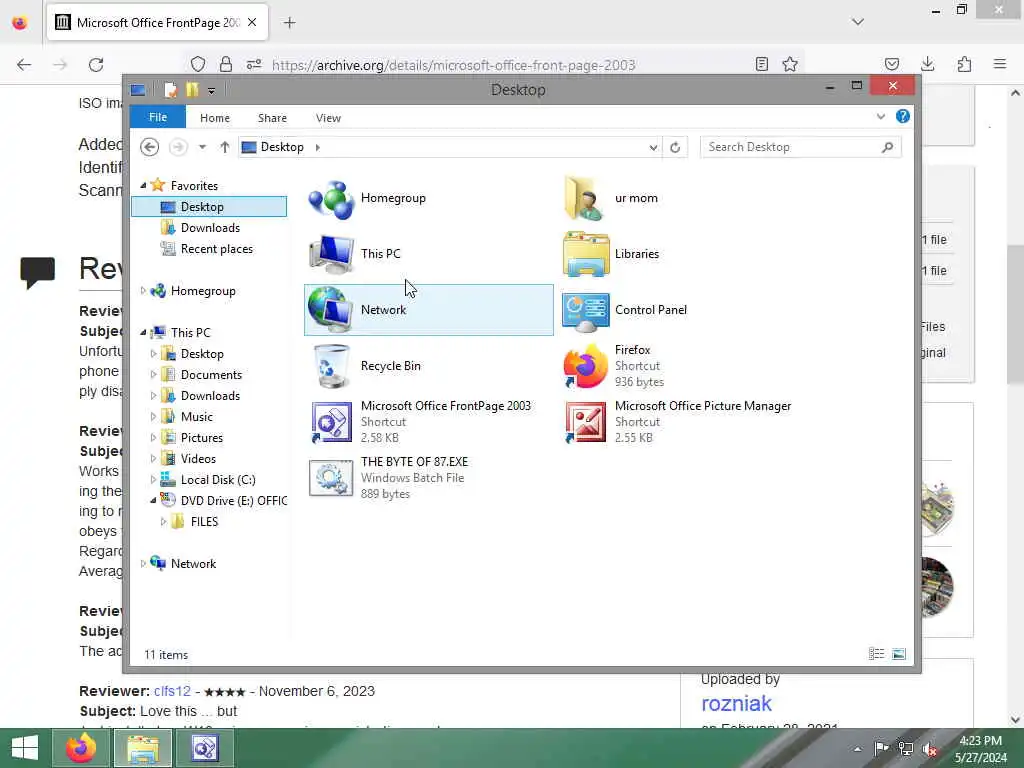Collapse the This PC tree node

[x=143, y=332]
